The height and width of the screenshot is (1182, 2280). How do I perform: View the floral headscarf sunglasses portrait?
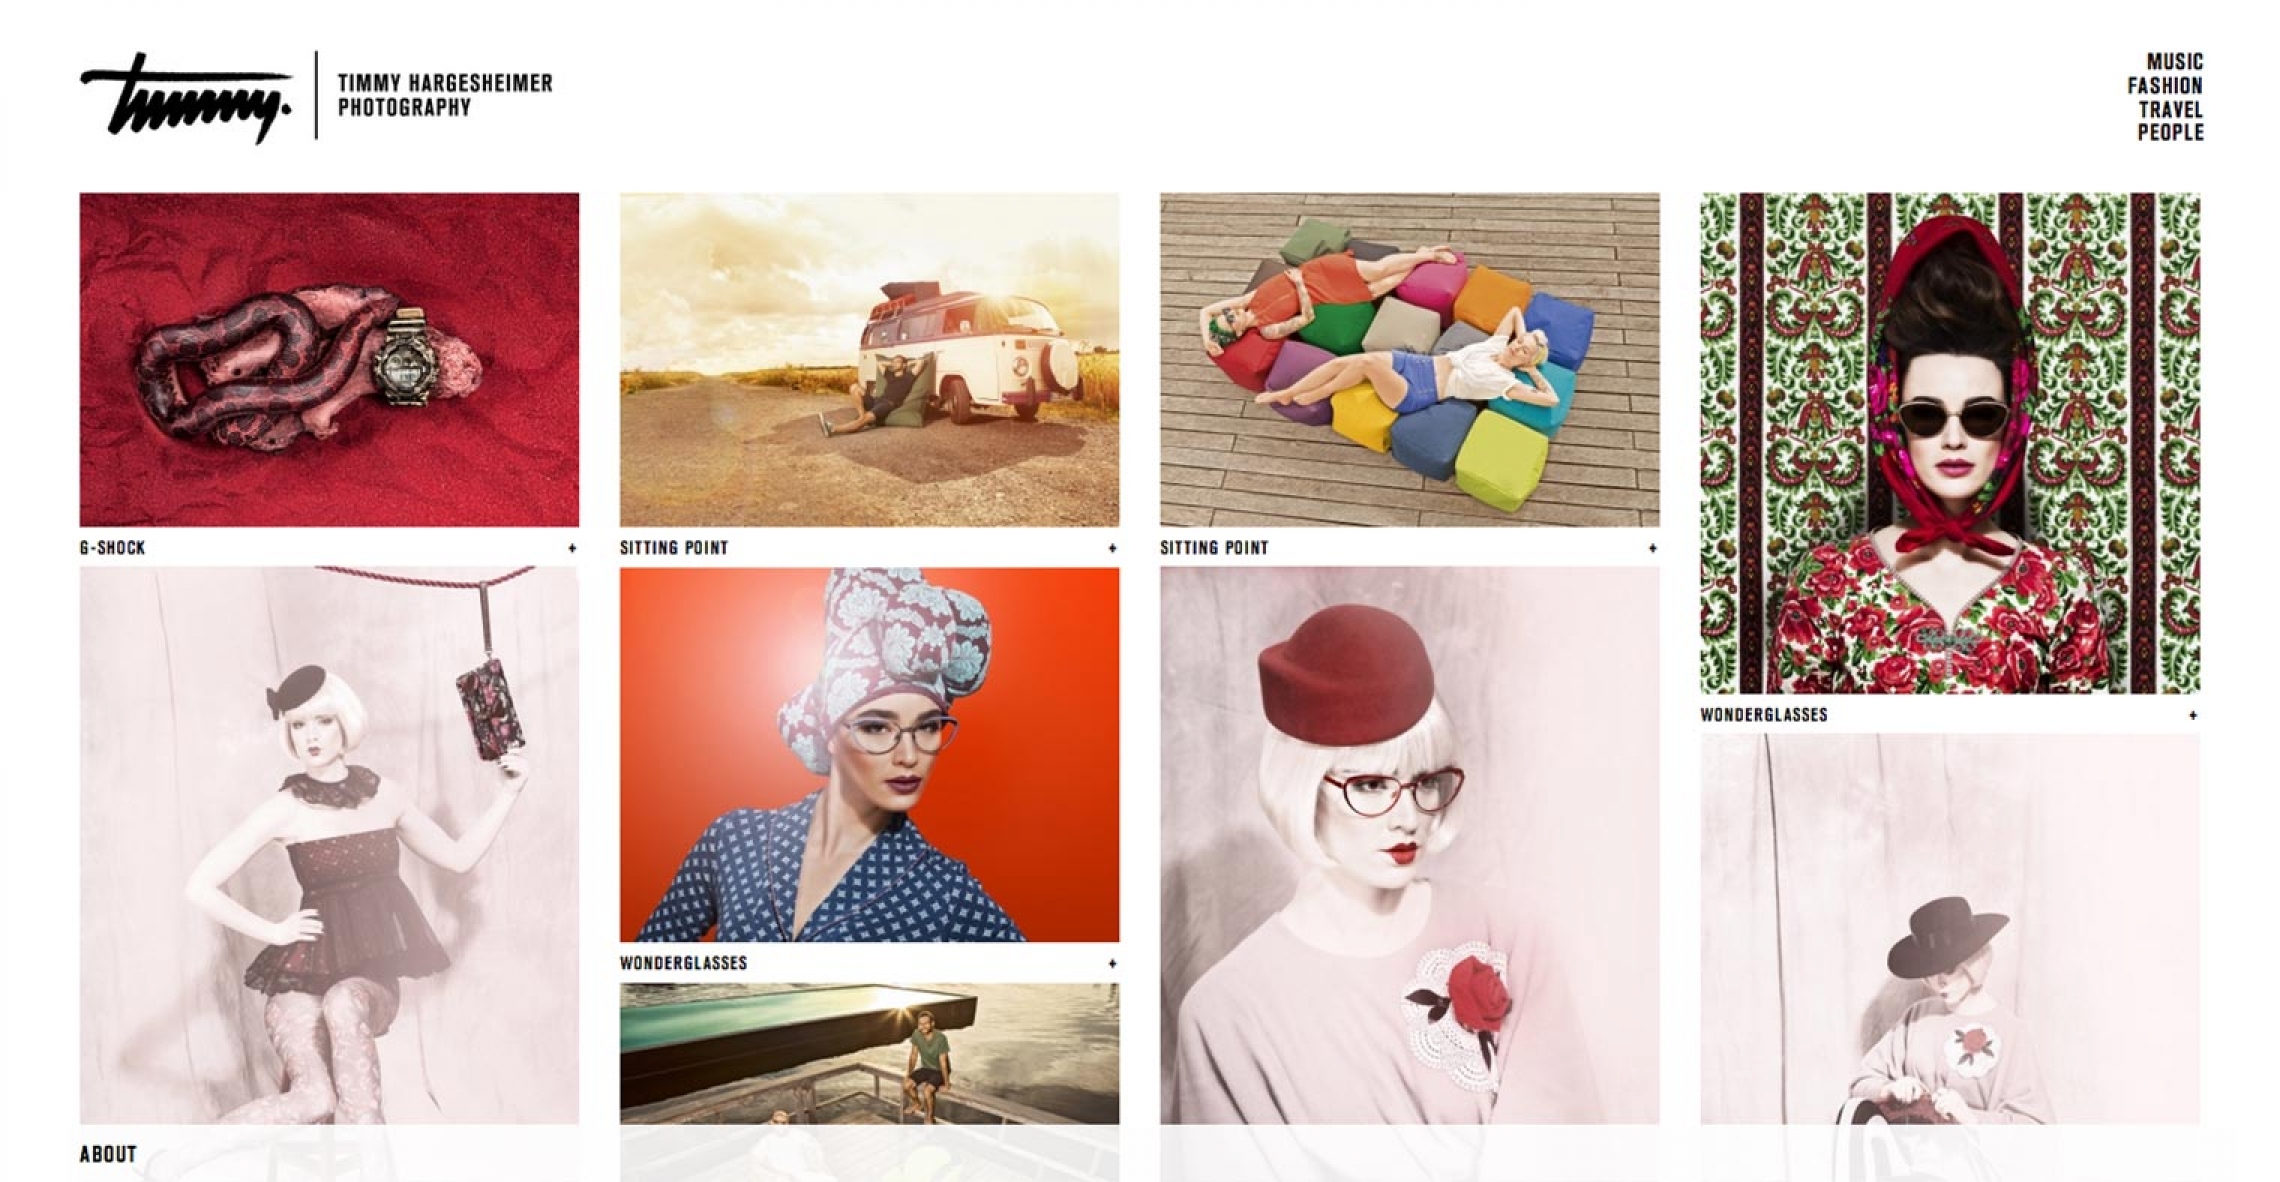coord(1950,443)
